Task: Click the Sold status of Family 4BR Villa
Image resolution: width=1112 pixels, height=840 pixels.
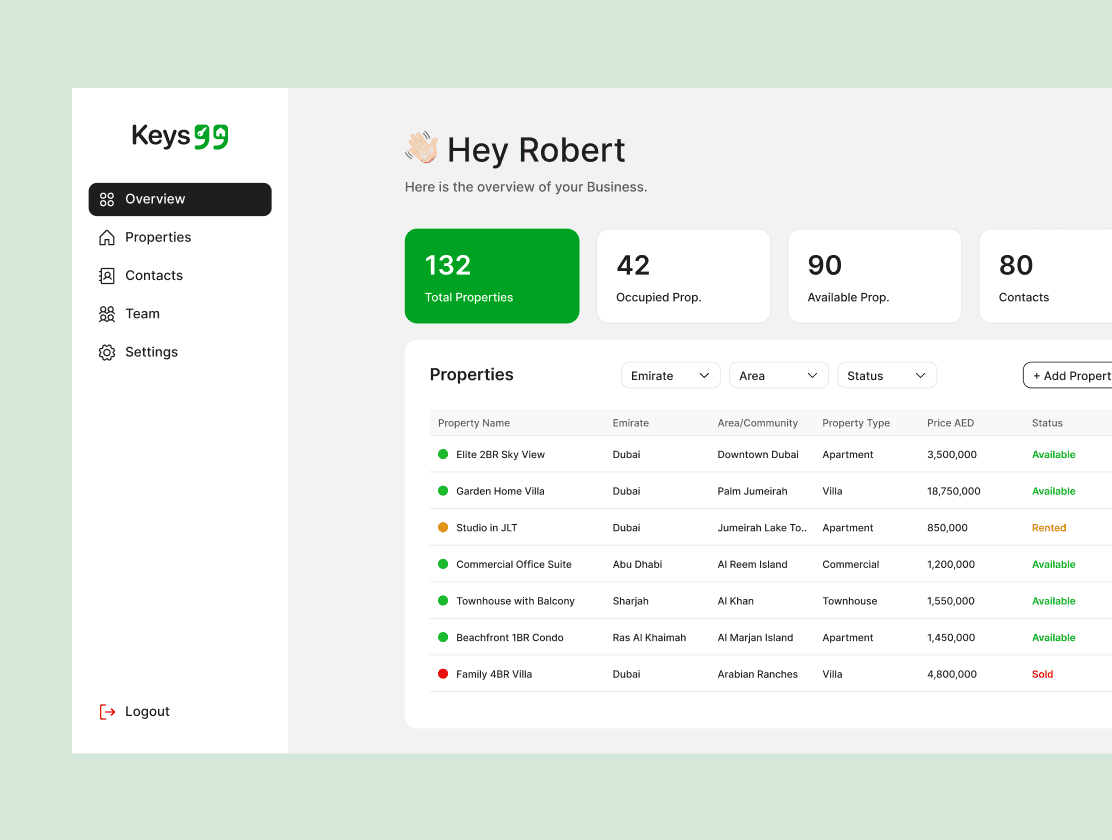Action: click(1042, 674)
